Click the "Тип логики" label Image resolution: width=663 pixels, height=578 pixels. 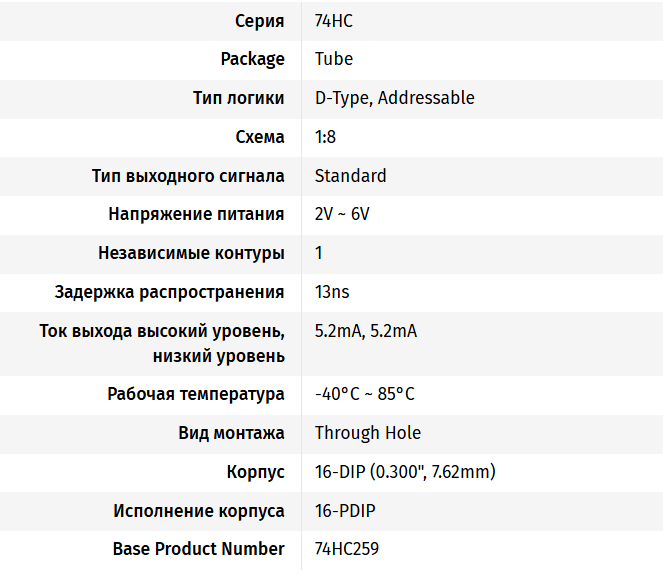pyautogui.click(x=238, y=98)
